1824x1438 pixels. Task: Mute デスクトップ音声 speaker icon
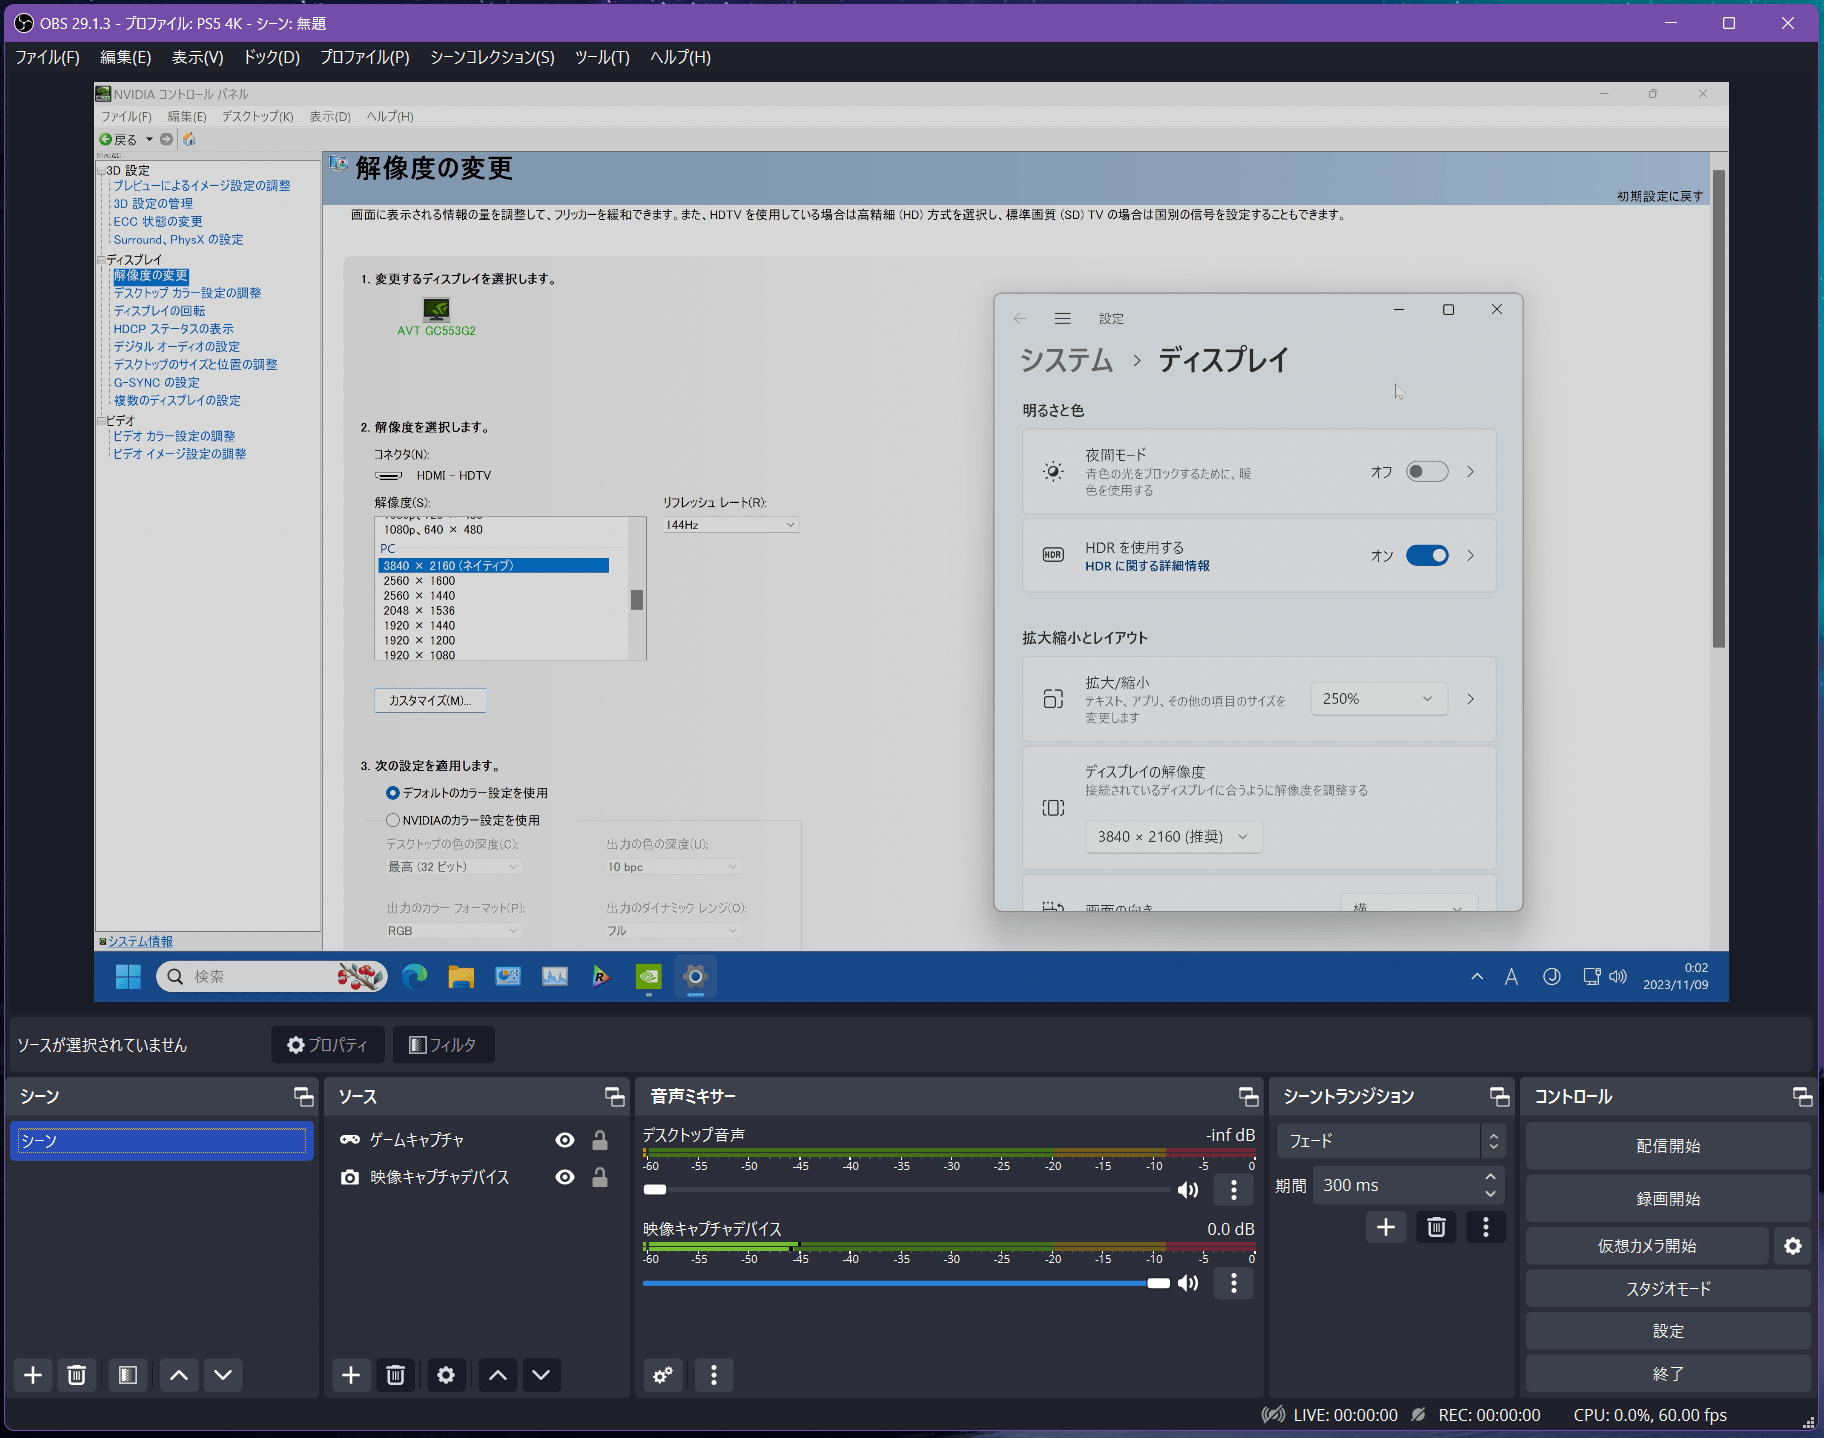pos(1188,1189)
